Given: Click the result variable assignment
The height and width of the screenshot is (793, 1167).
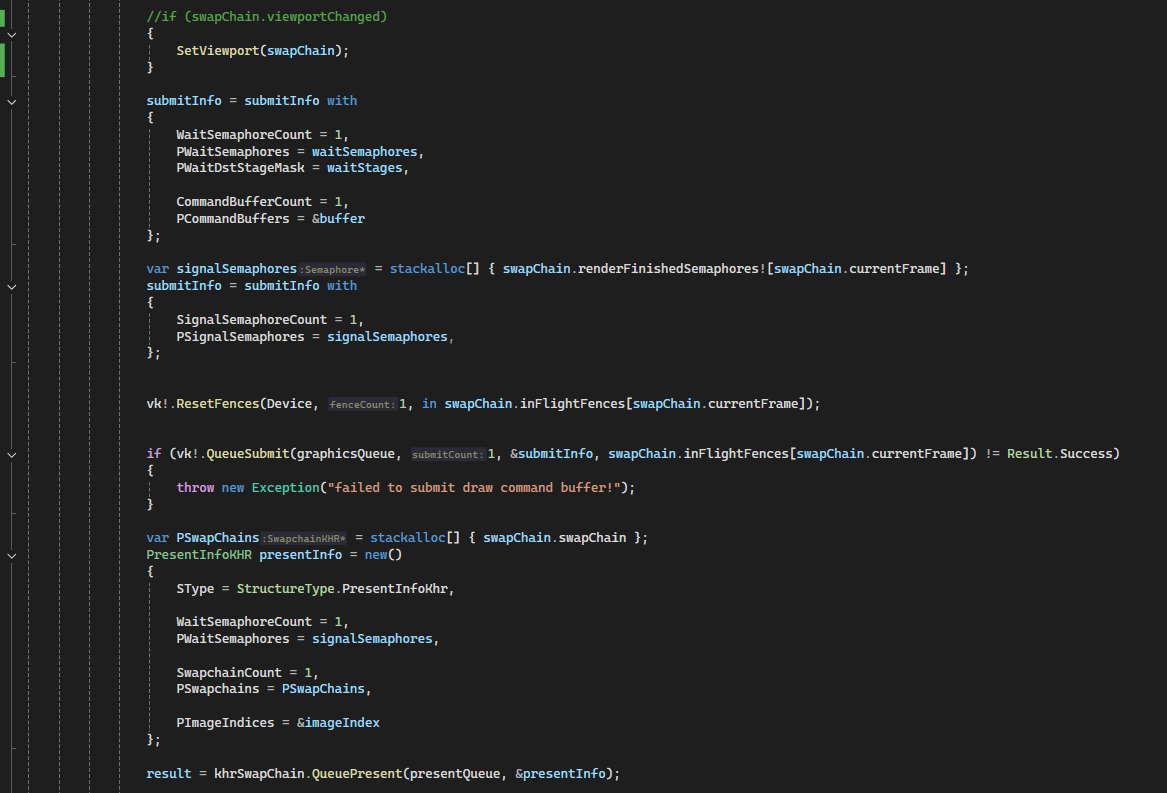Looking at the screenshot, I should pos(168,774).
